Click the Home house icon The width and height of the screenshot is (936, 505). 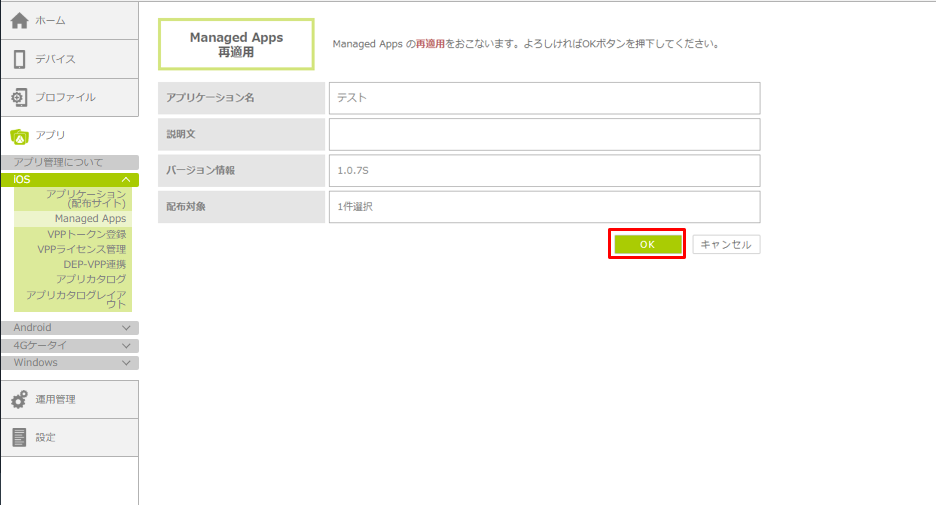[x=19, y=21]
